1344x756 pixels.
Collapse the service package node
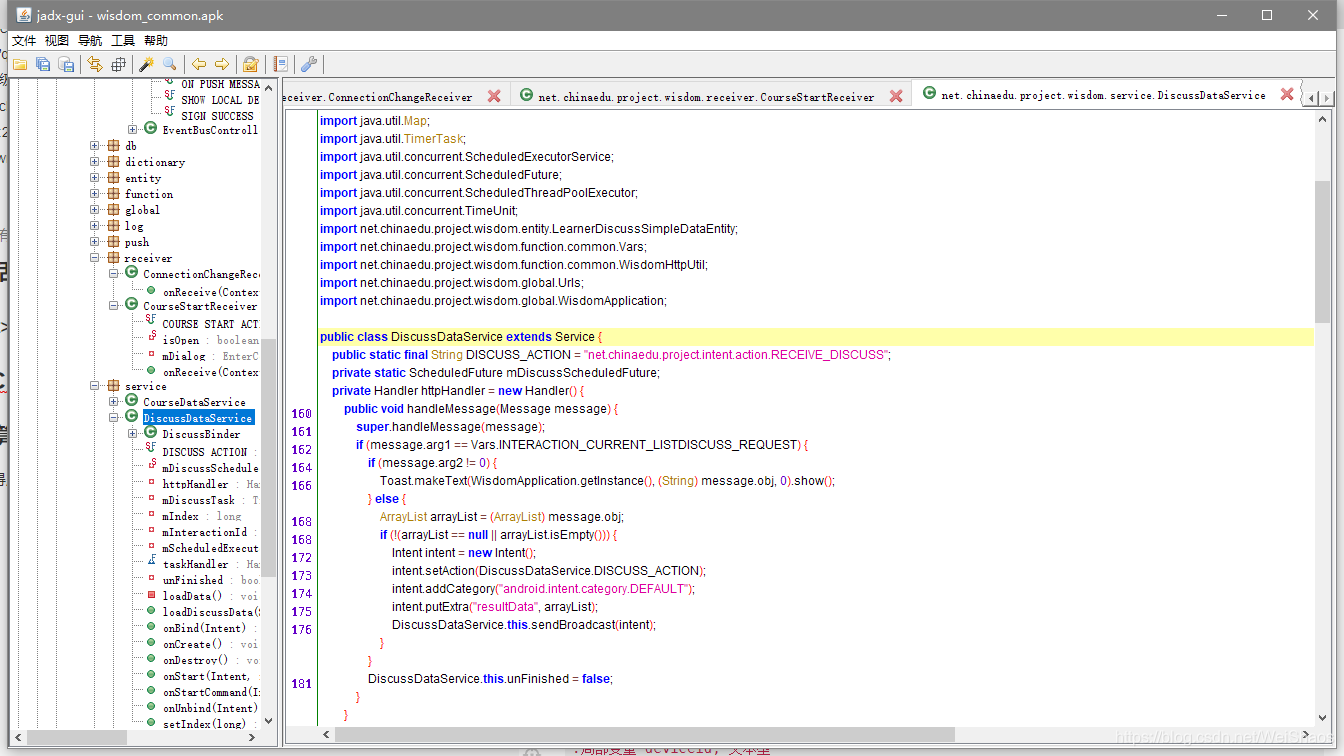click(95, 386)
